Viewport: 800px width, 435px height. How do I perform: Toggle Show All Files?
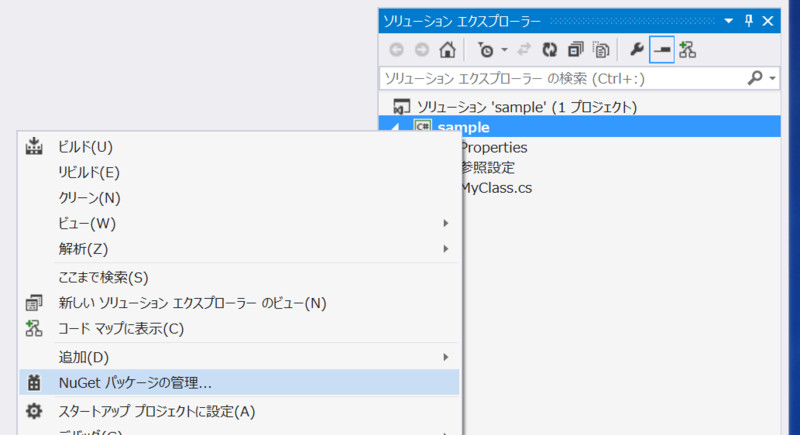(x=601, y=50)
